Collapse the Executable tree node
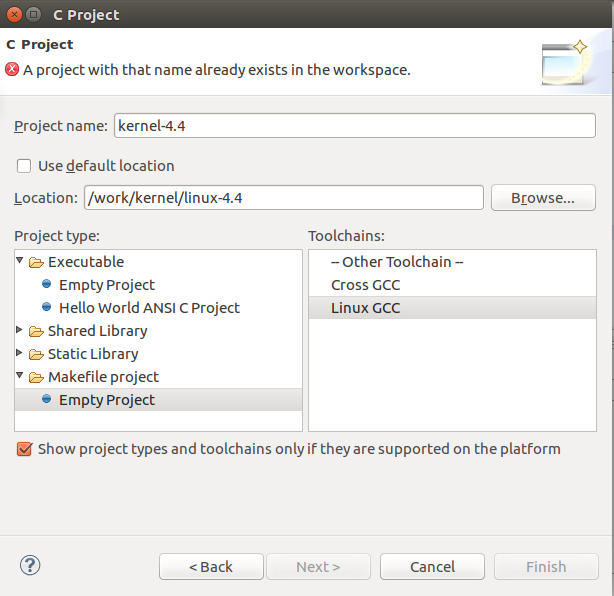Image resolution: width=614 pixels, height=596 pixels. coord(20,260)
